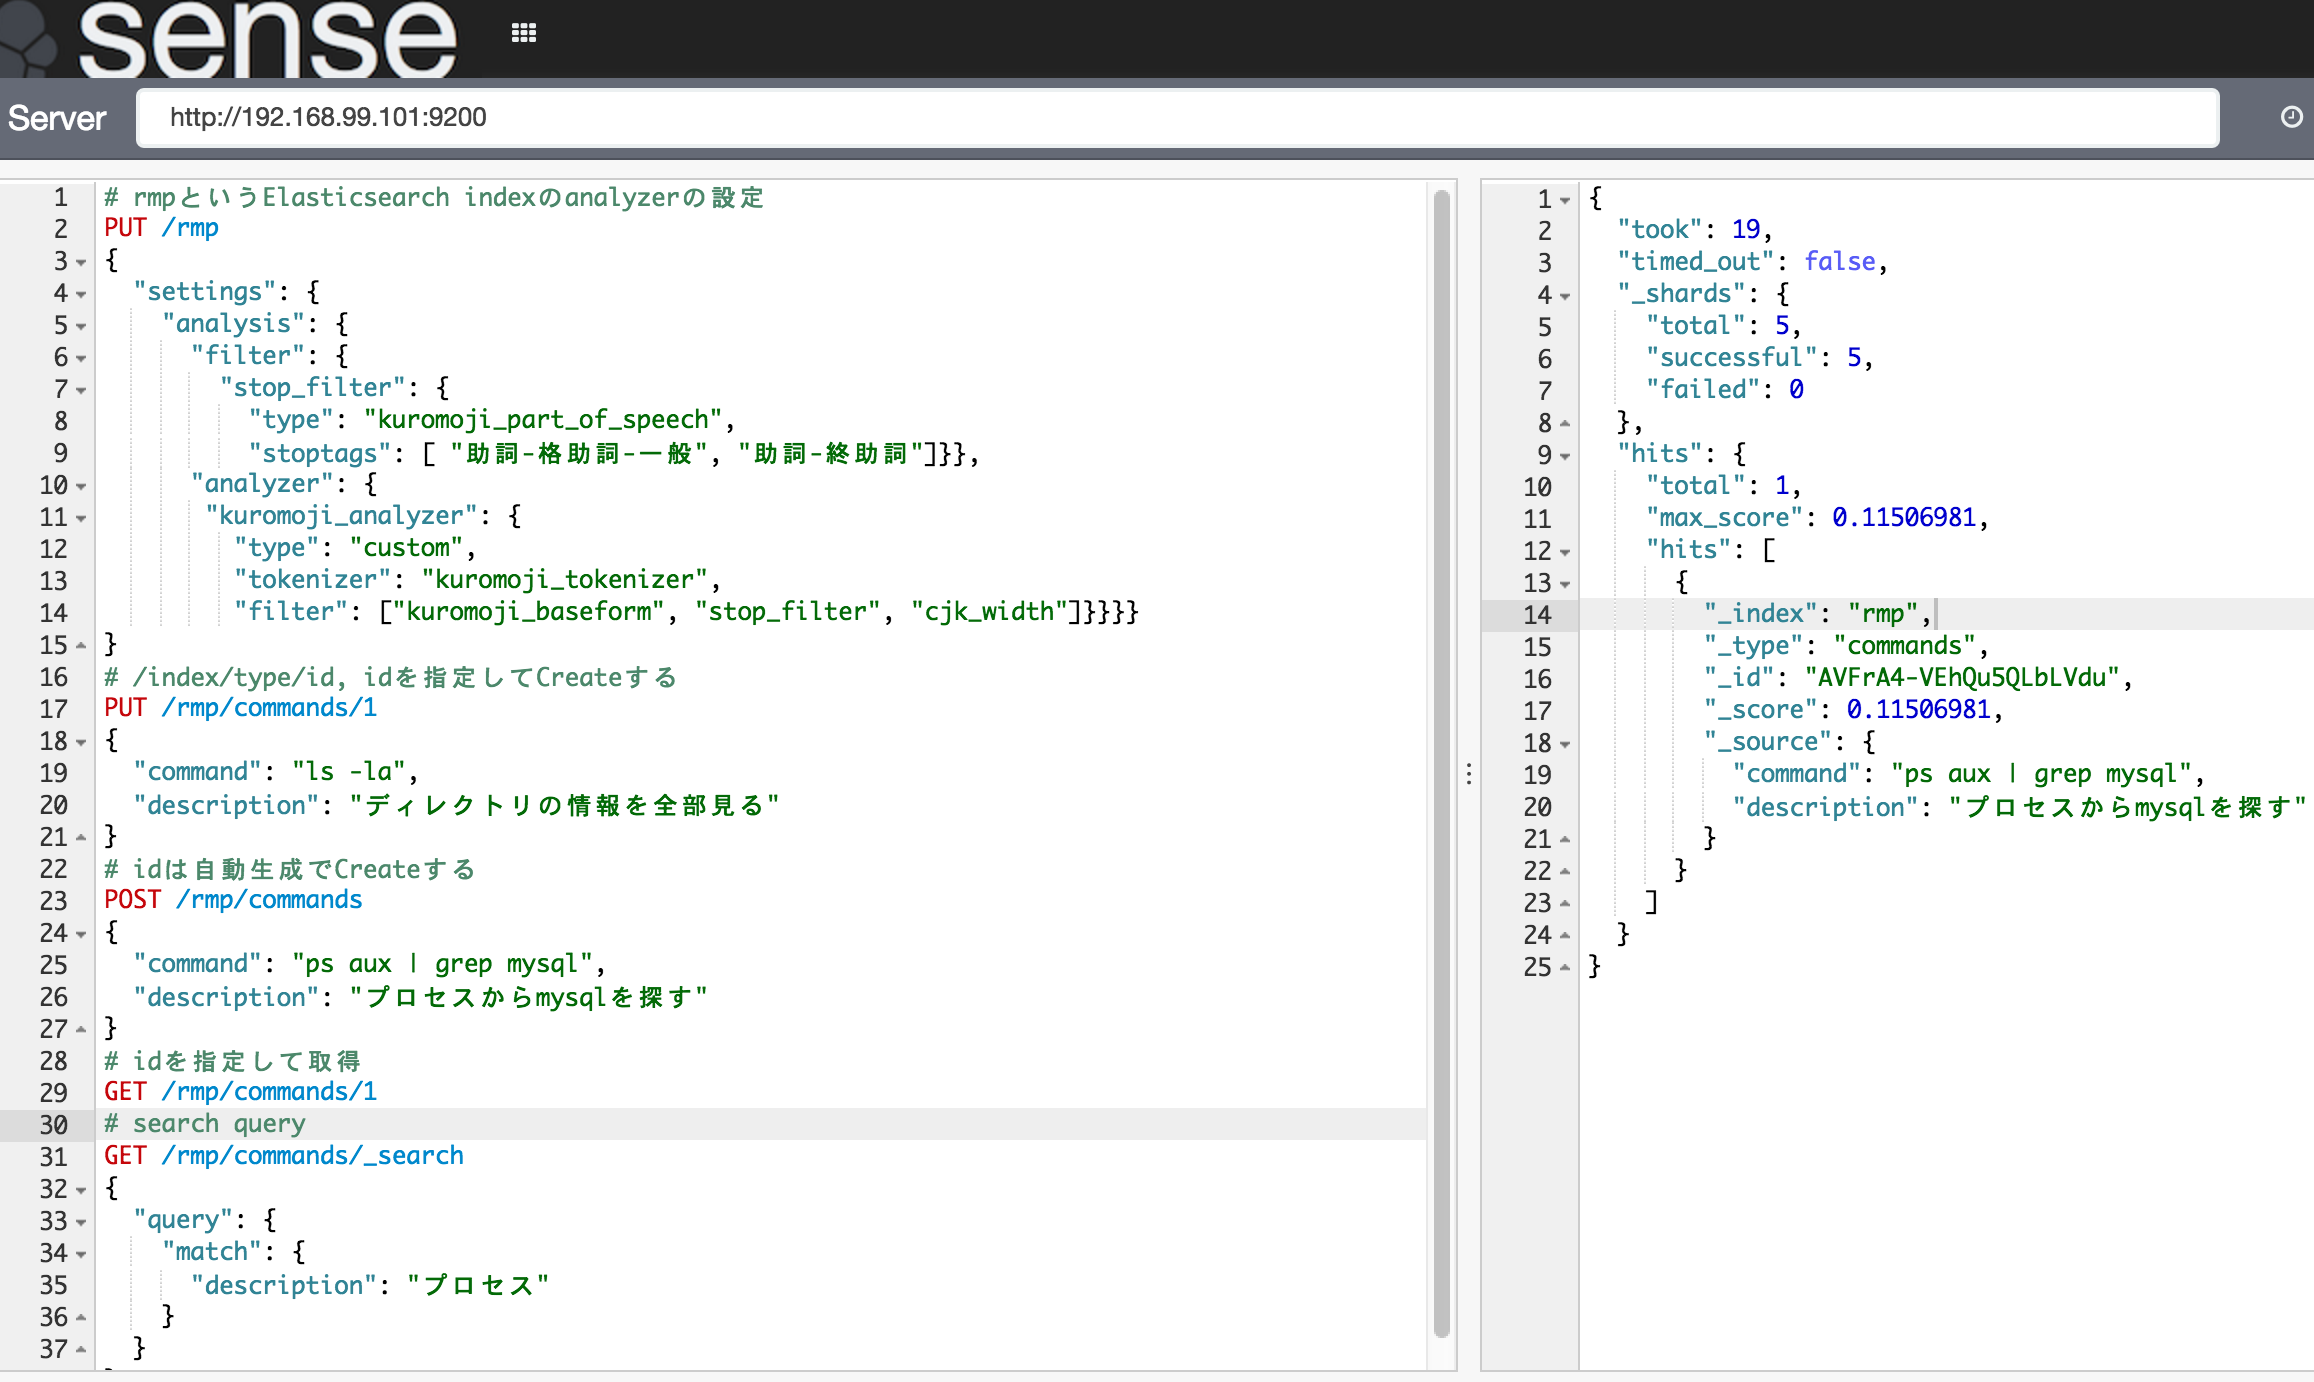Click the server URL input field
The height and width of the screenshot is (1382, 2314).
1176,118
